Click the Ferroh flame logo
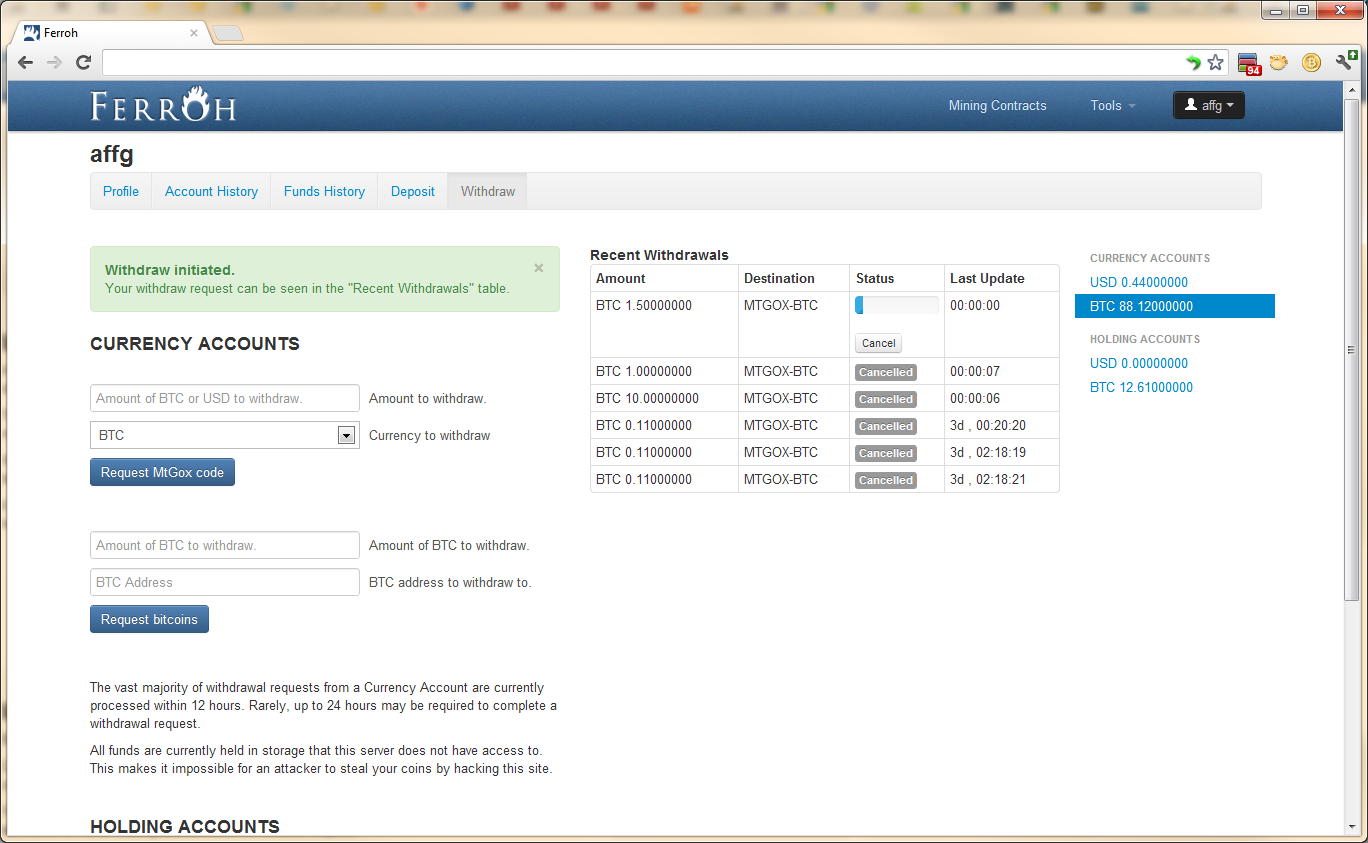This screenshot has height=843, width=1368. 163,105
